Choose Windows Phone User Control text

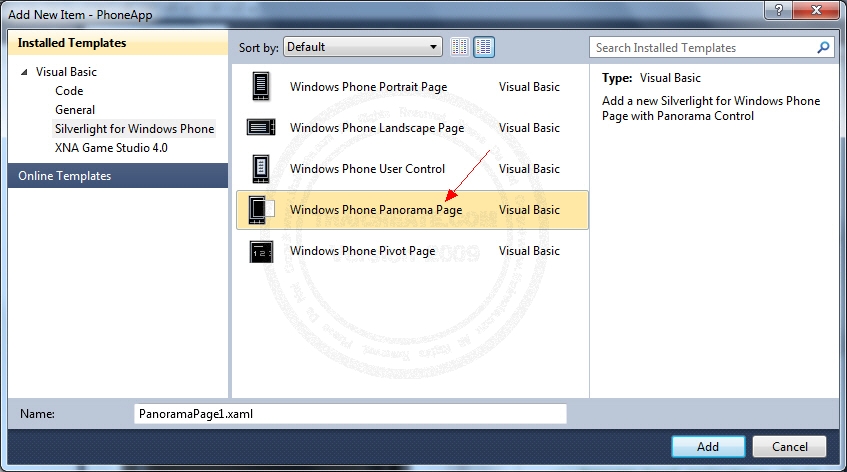(x=367, y=169)
